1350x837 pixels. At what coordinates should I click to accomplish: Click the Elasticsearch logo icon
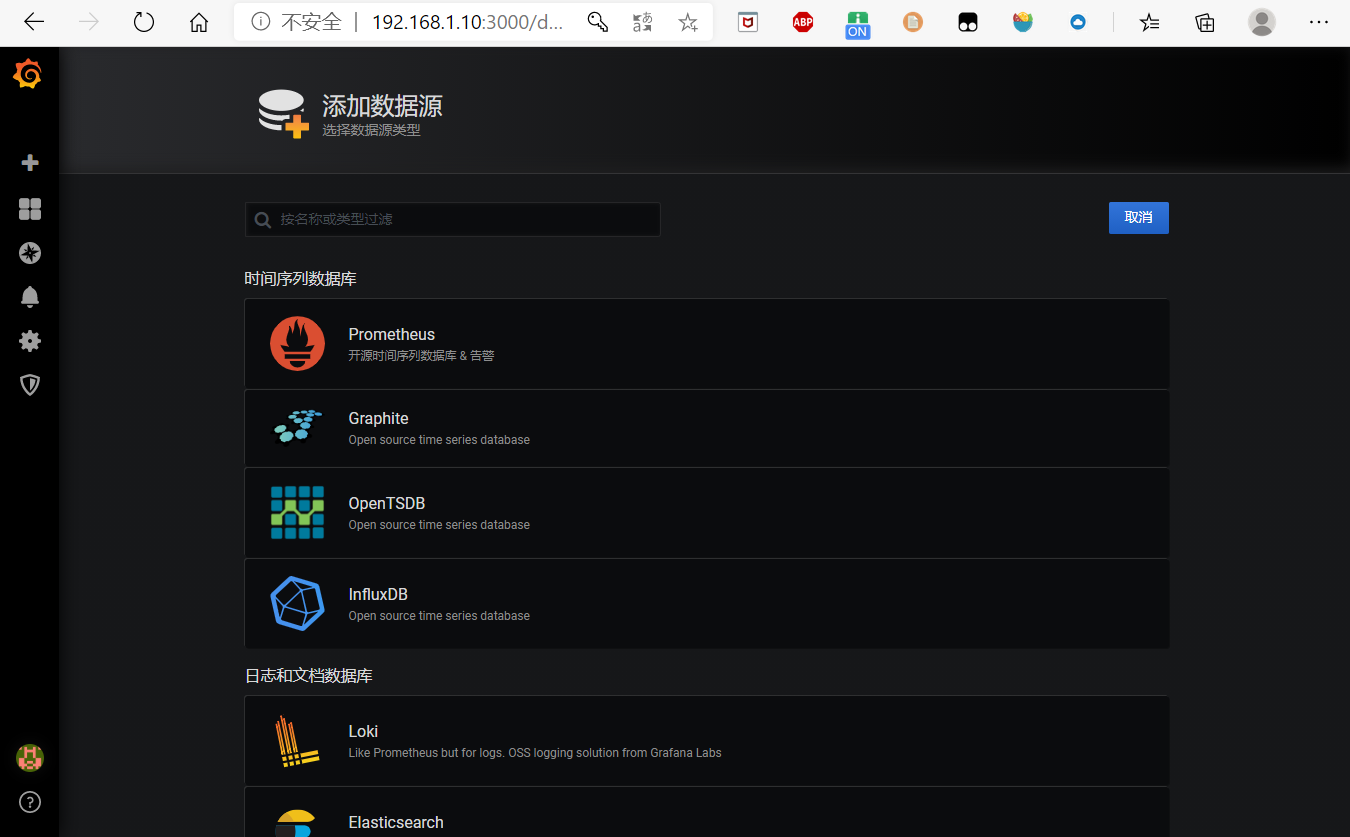click(297, 823)
